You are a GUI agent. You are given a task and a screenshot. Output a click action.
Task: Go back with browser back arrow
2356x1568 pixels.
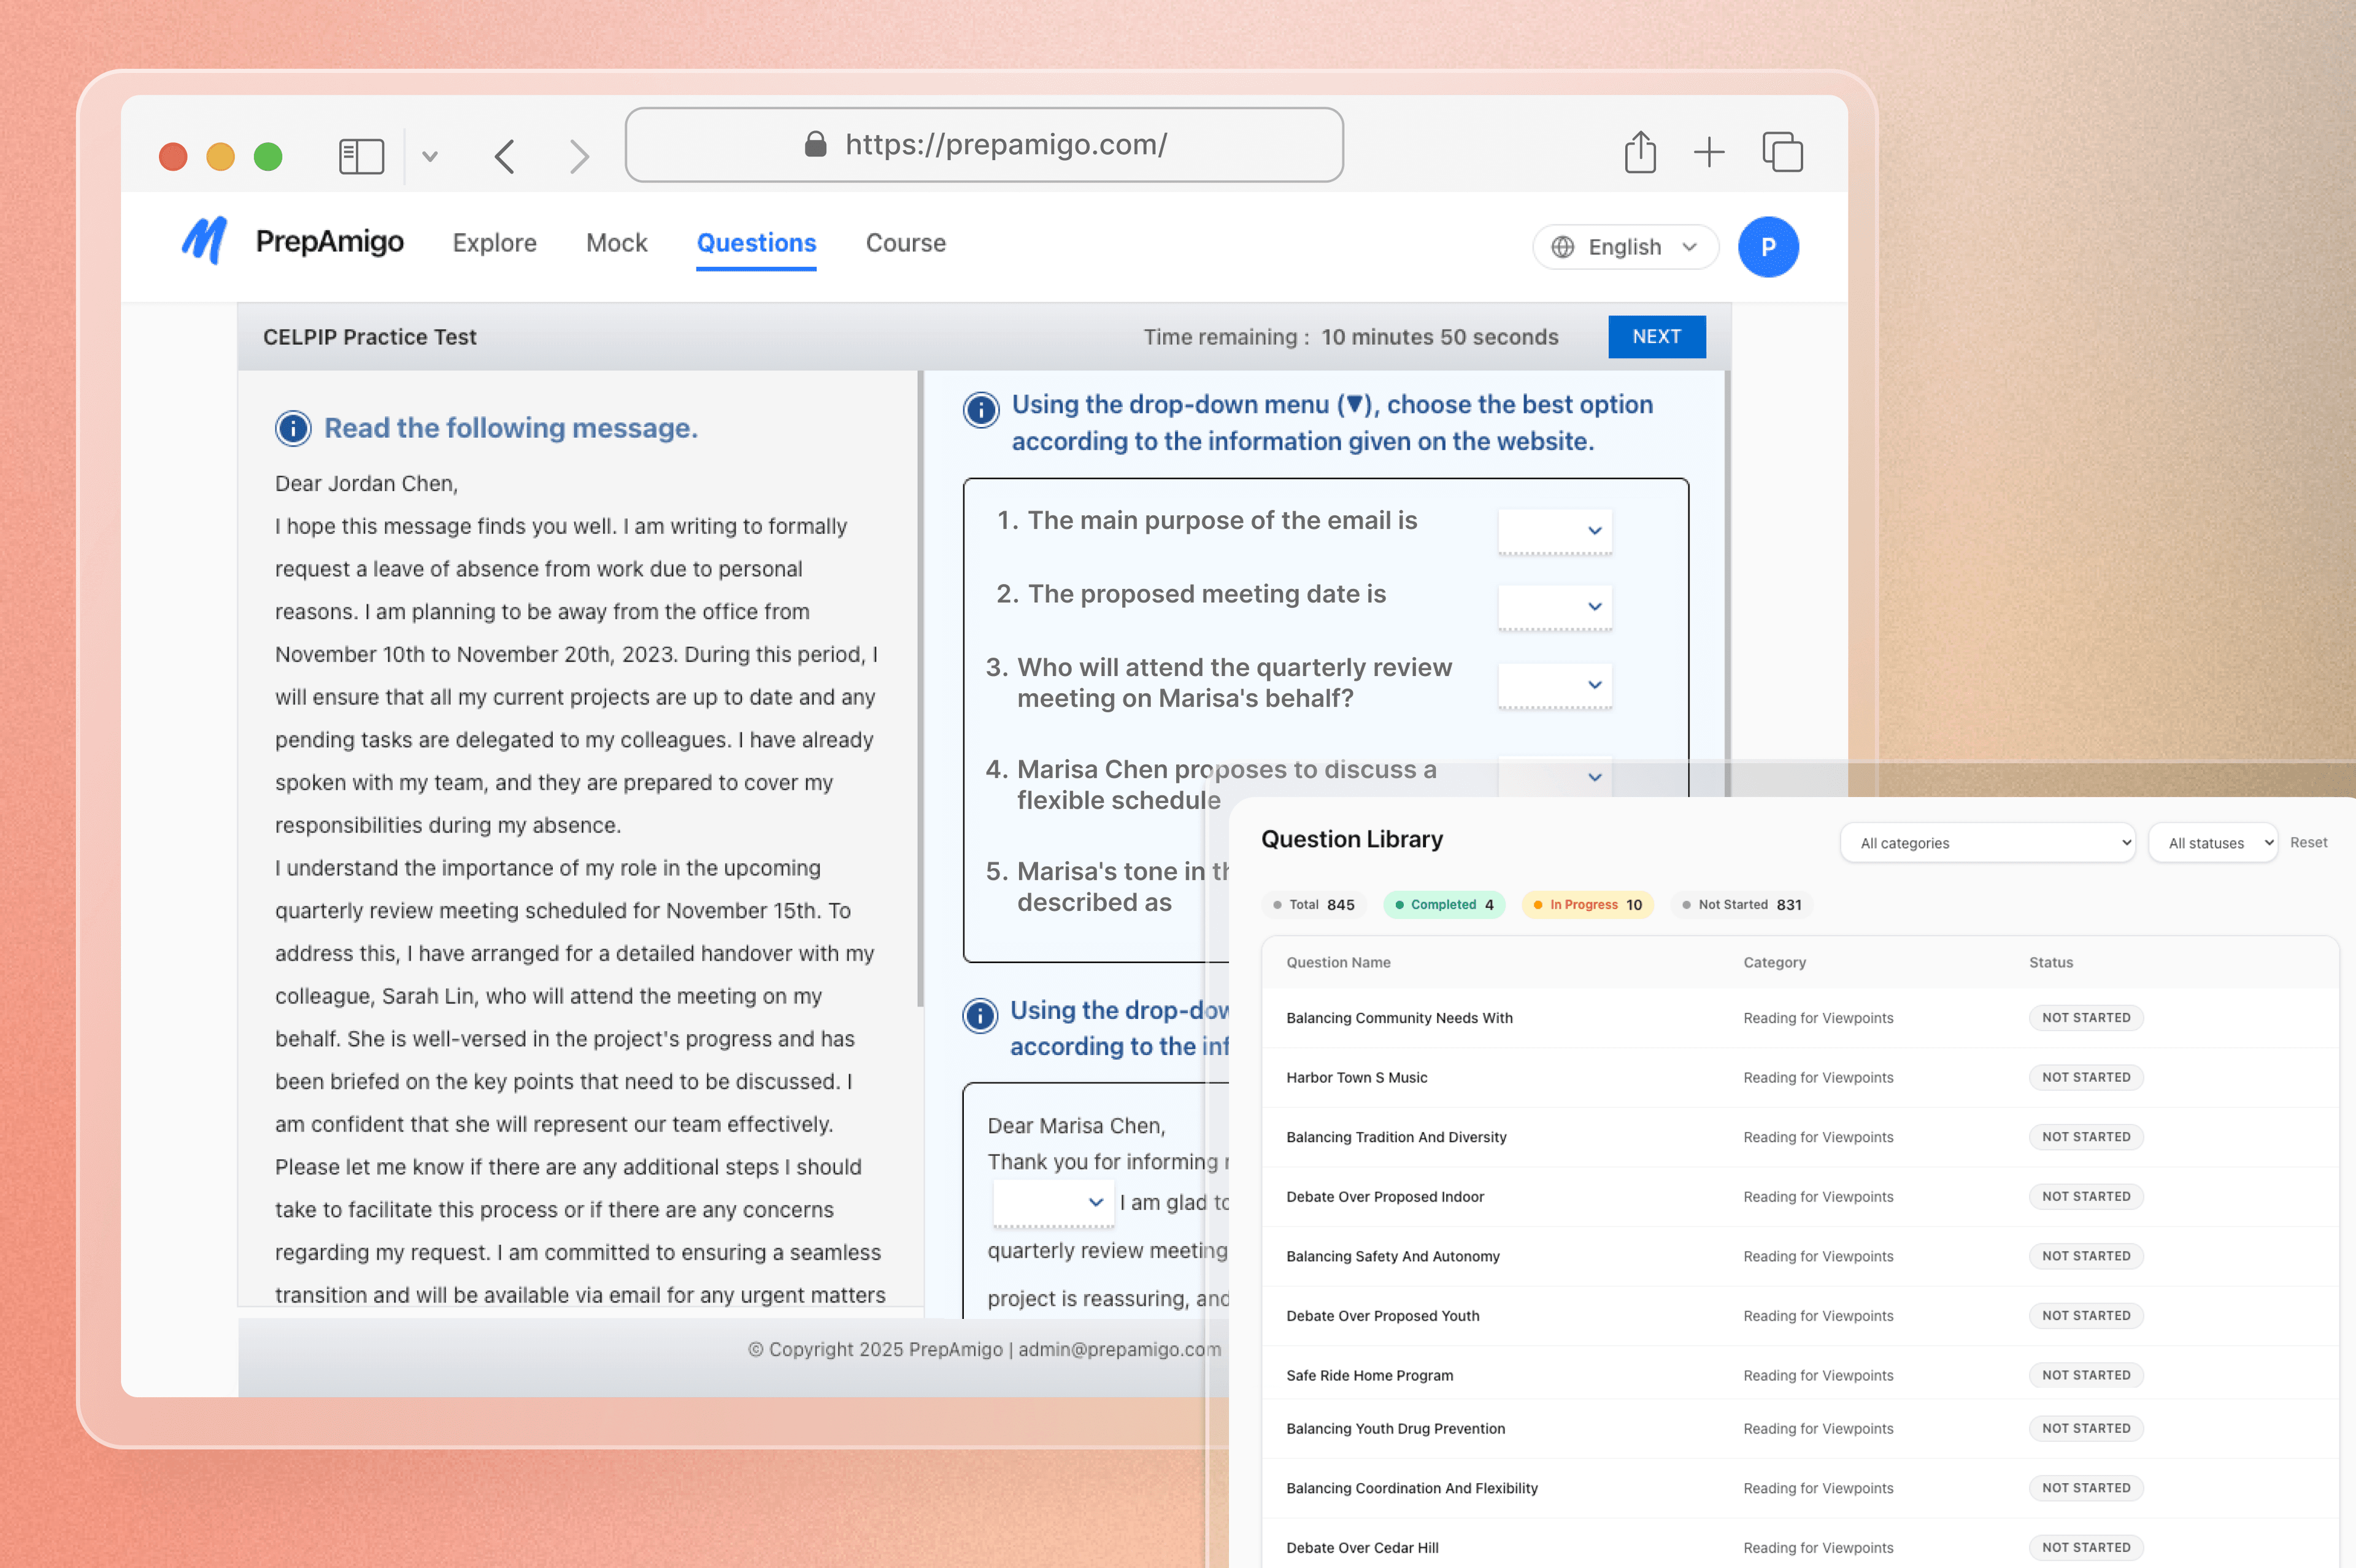point(505,156)
